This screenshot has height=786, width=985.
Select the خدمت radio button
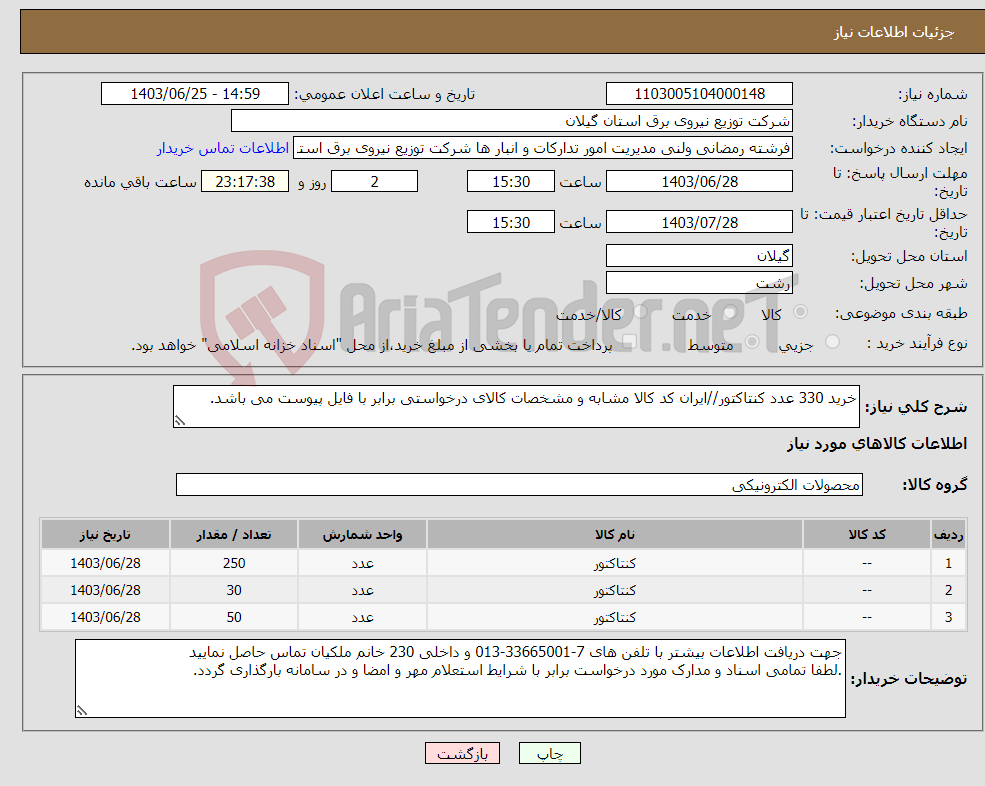click(x=729, y=312)
